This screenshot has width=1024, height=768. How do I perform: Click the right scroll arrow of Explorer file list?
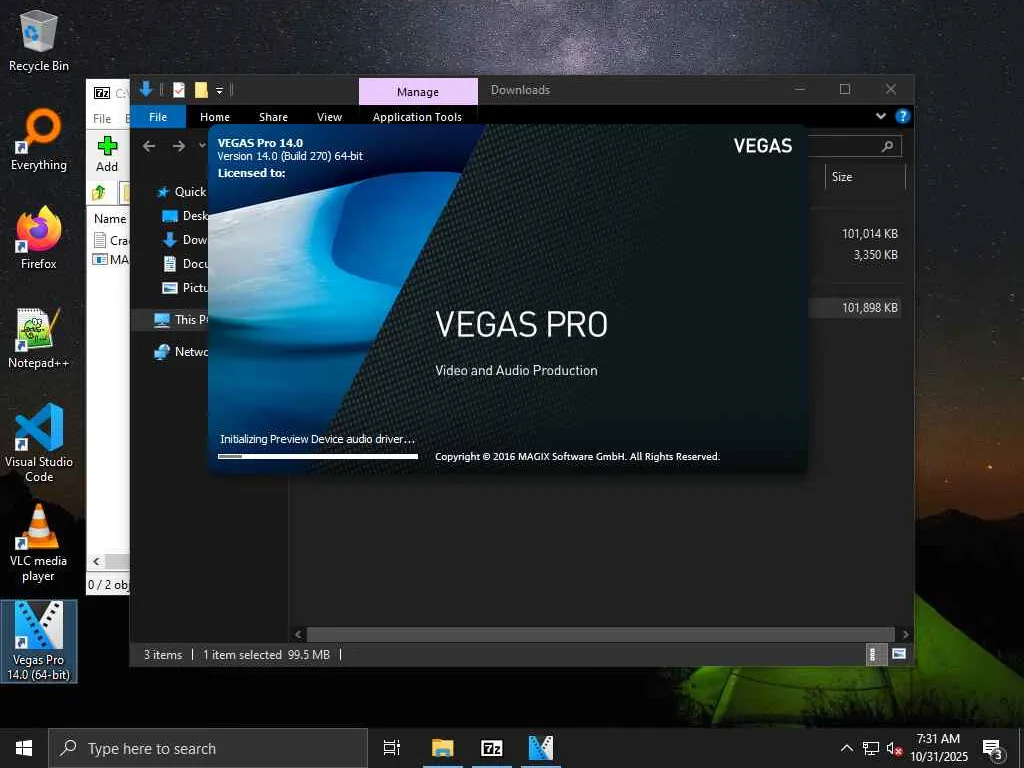(x=905, y=634)
